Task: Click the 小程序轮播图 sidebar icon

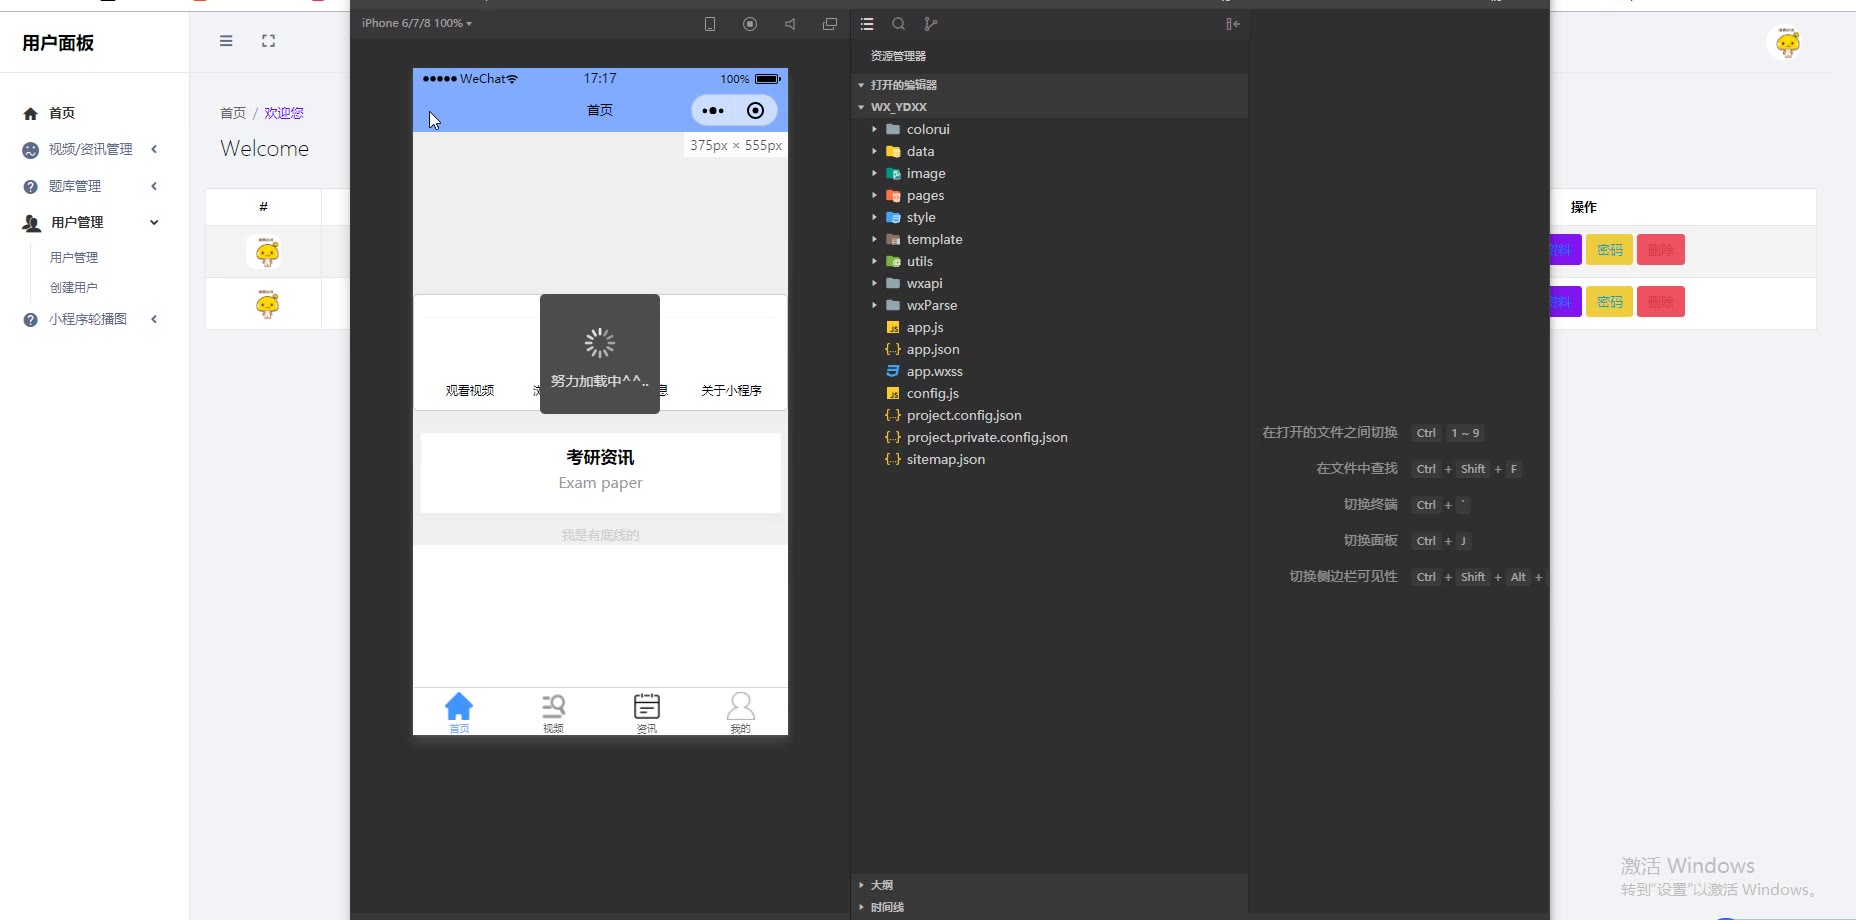Action: tap(30, 319)
